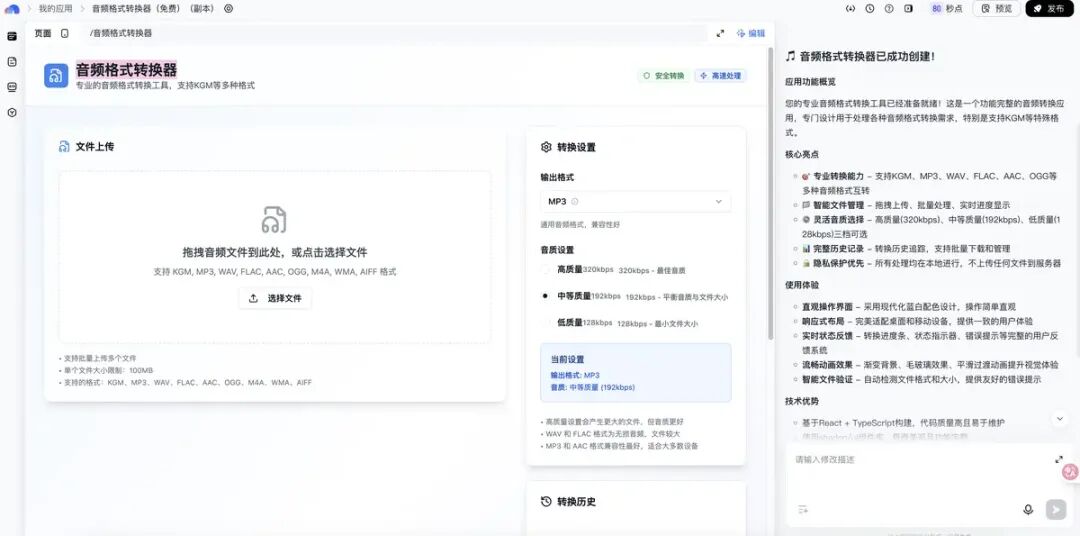Click the 80 秒点 credits indicator
This screenshot has width=1080, height=536.
coord(947,9)
